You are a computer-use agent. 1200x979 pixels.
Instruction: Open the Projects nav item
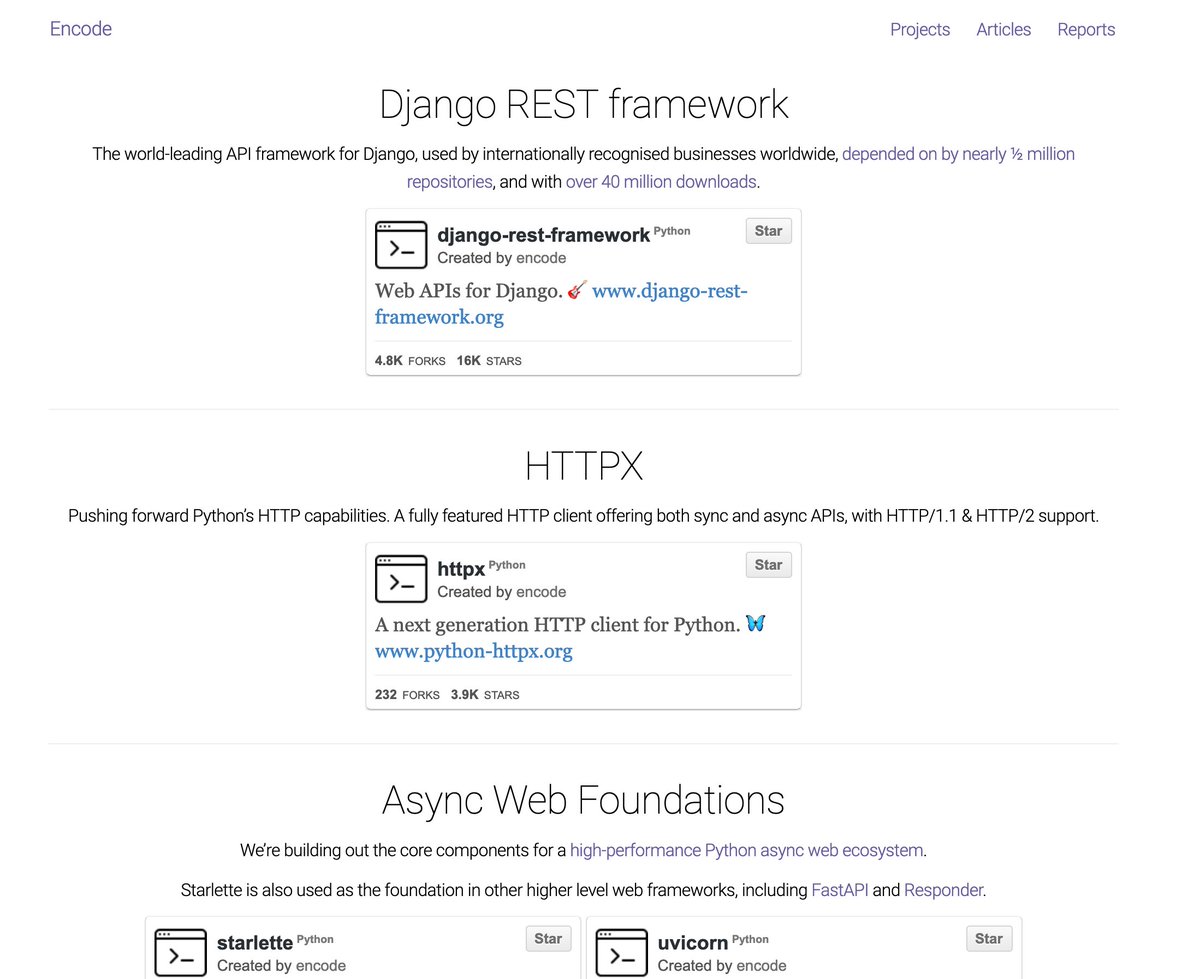920,30
